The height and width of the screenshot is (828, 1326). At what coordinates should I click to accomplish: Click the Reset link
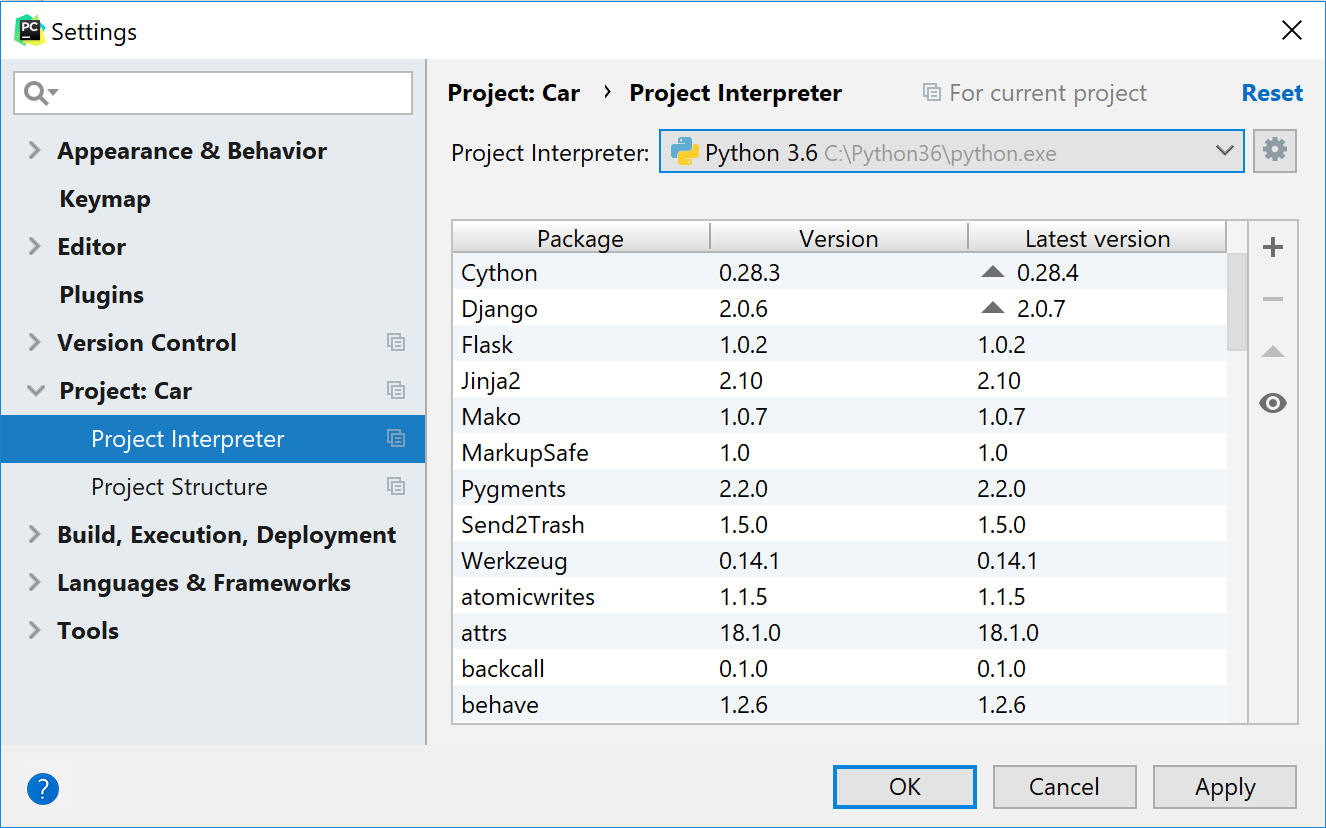[x=1272, y=93]
